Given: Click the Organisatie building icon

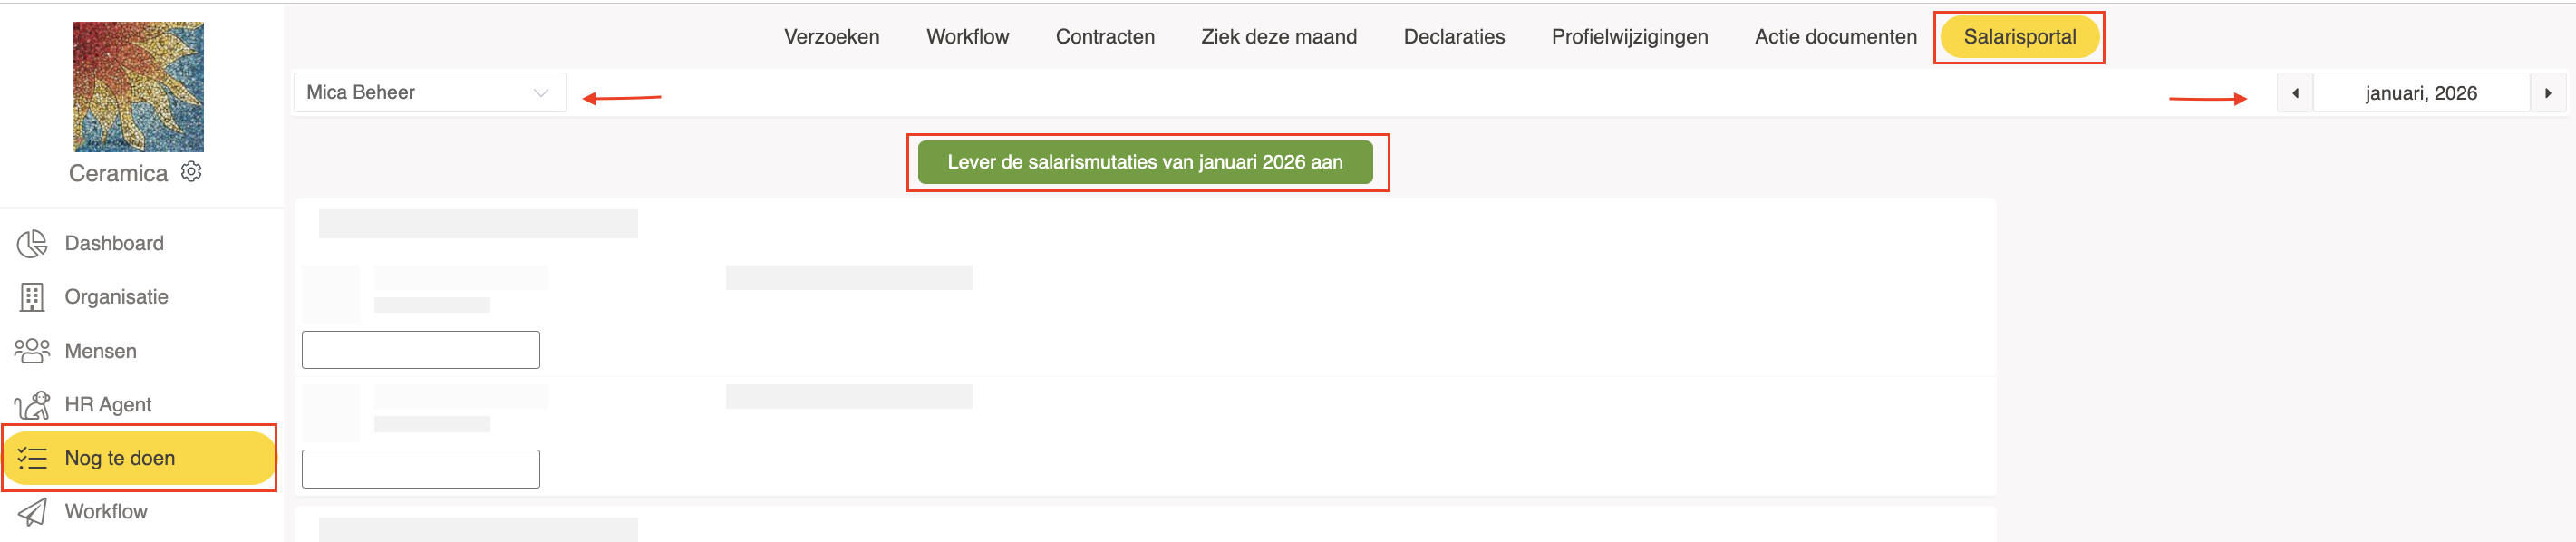Looking at the screenshot, I should pyautogui.click(x=32, y=297).
